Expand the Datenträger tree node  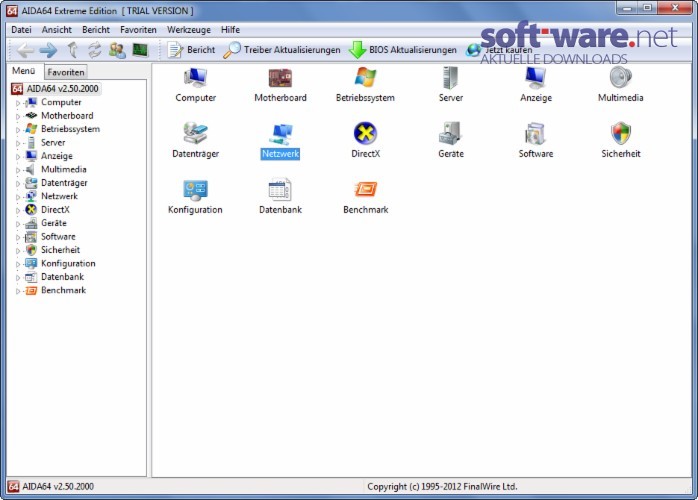coord(18,183)
